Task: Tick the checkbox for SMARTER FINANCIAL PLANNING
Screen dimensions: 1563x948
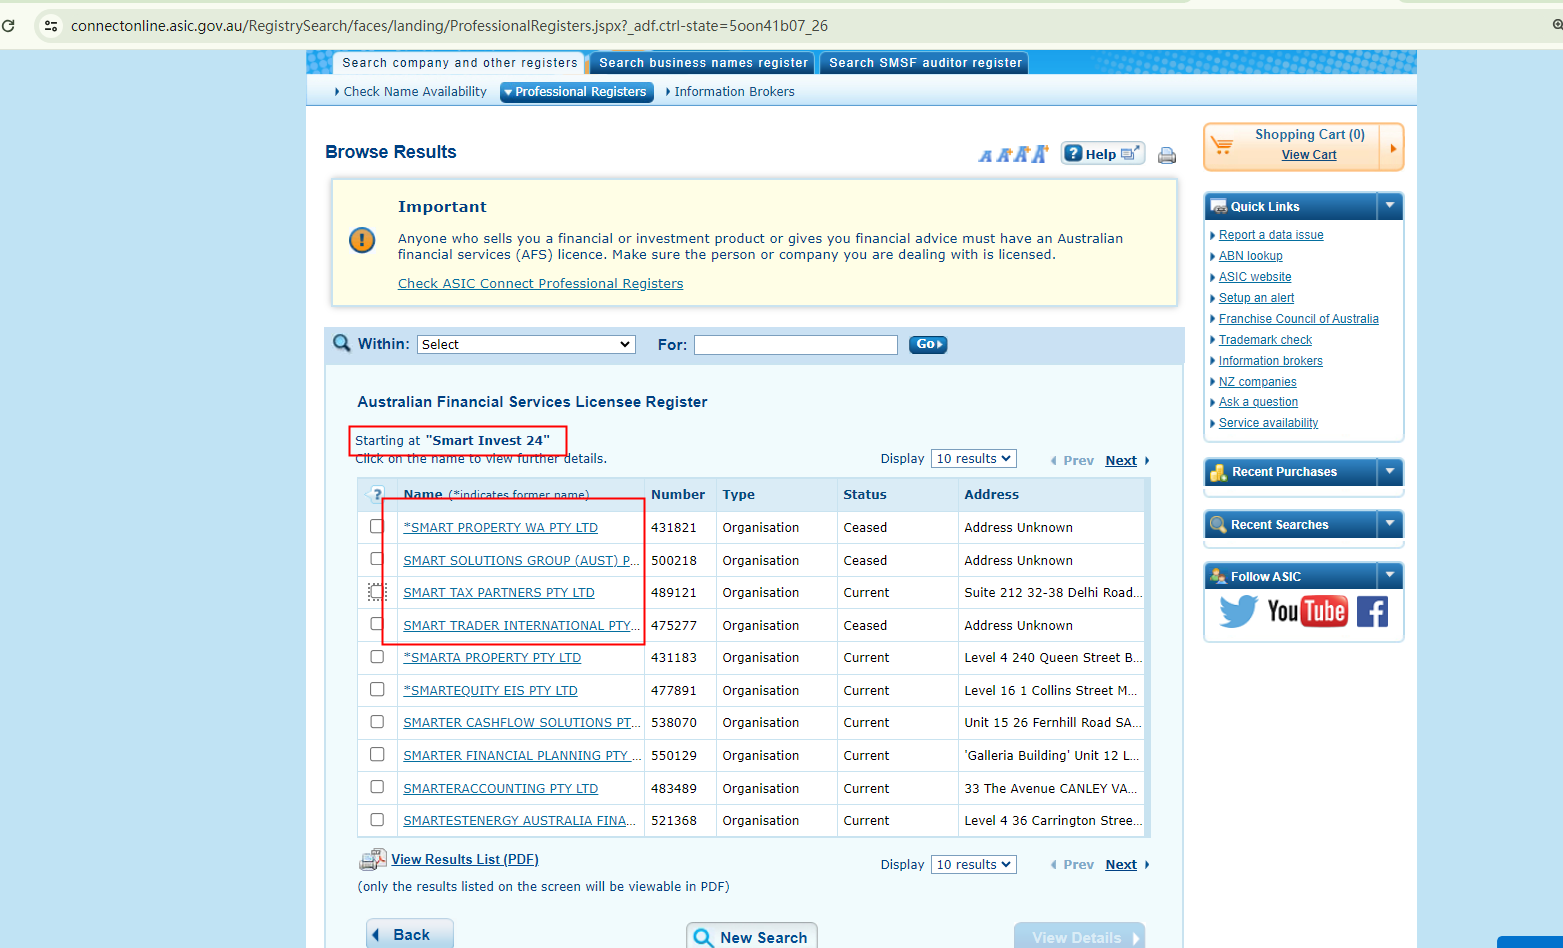Action: click(377, 754)
